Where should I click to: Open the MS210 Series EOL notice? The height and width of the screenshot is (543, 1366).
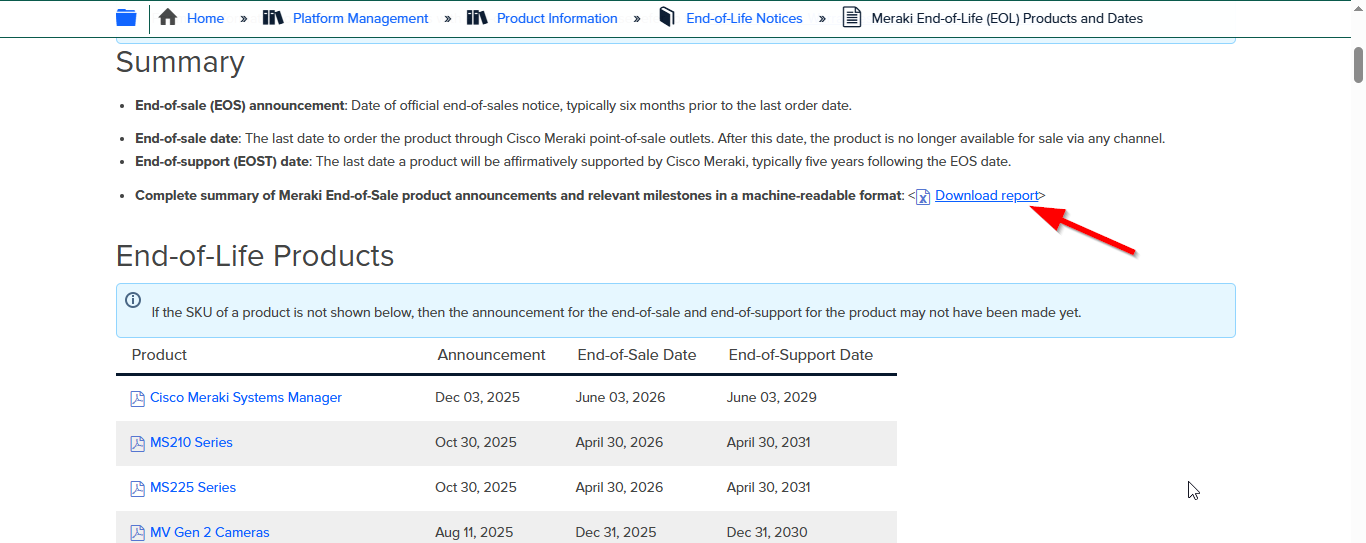point(191,443)
